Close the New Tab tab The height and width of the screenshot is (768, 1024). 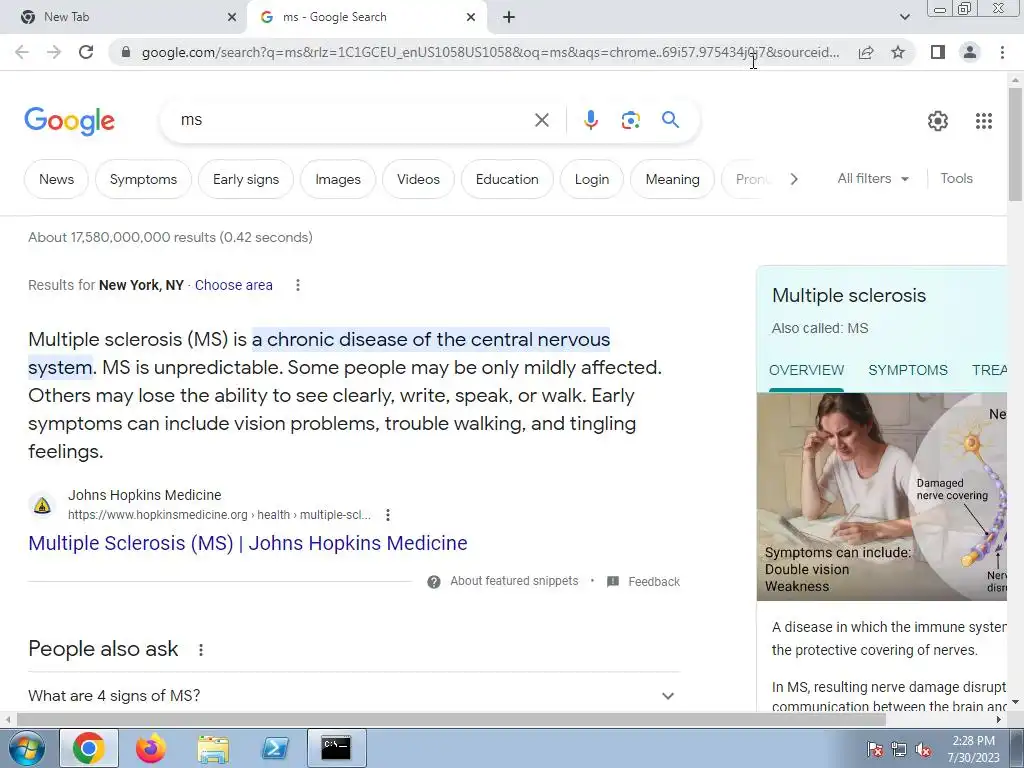pyautogui.click(x=232, y=17)
